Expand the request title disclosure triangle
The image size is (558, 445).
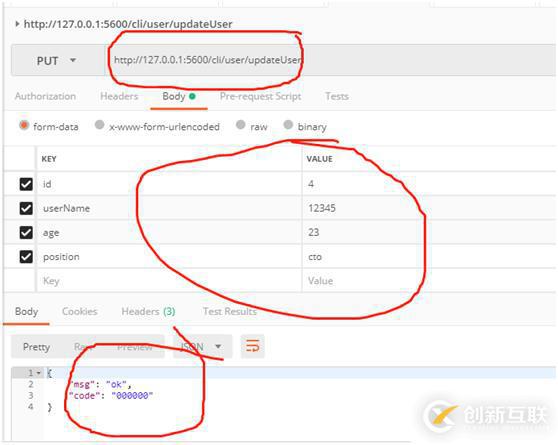(x=17, y=24)
